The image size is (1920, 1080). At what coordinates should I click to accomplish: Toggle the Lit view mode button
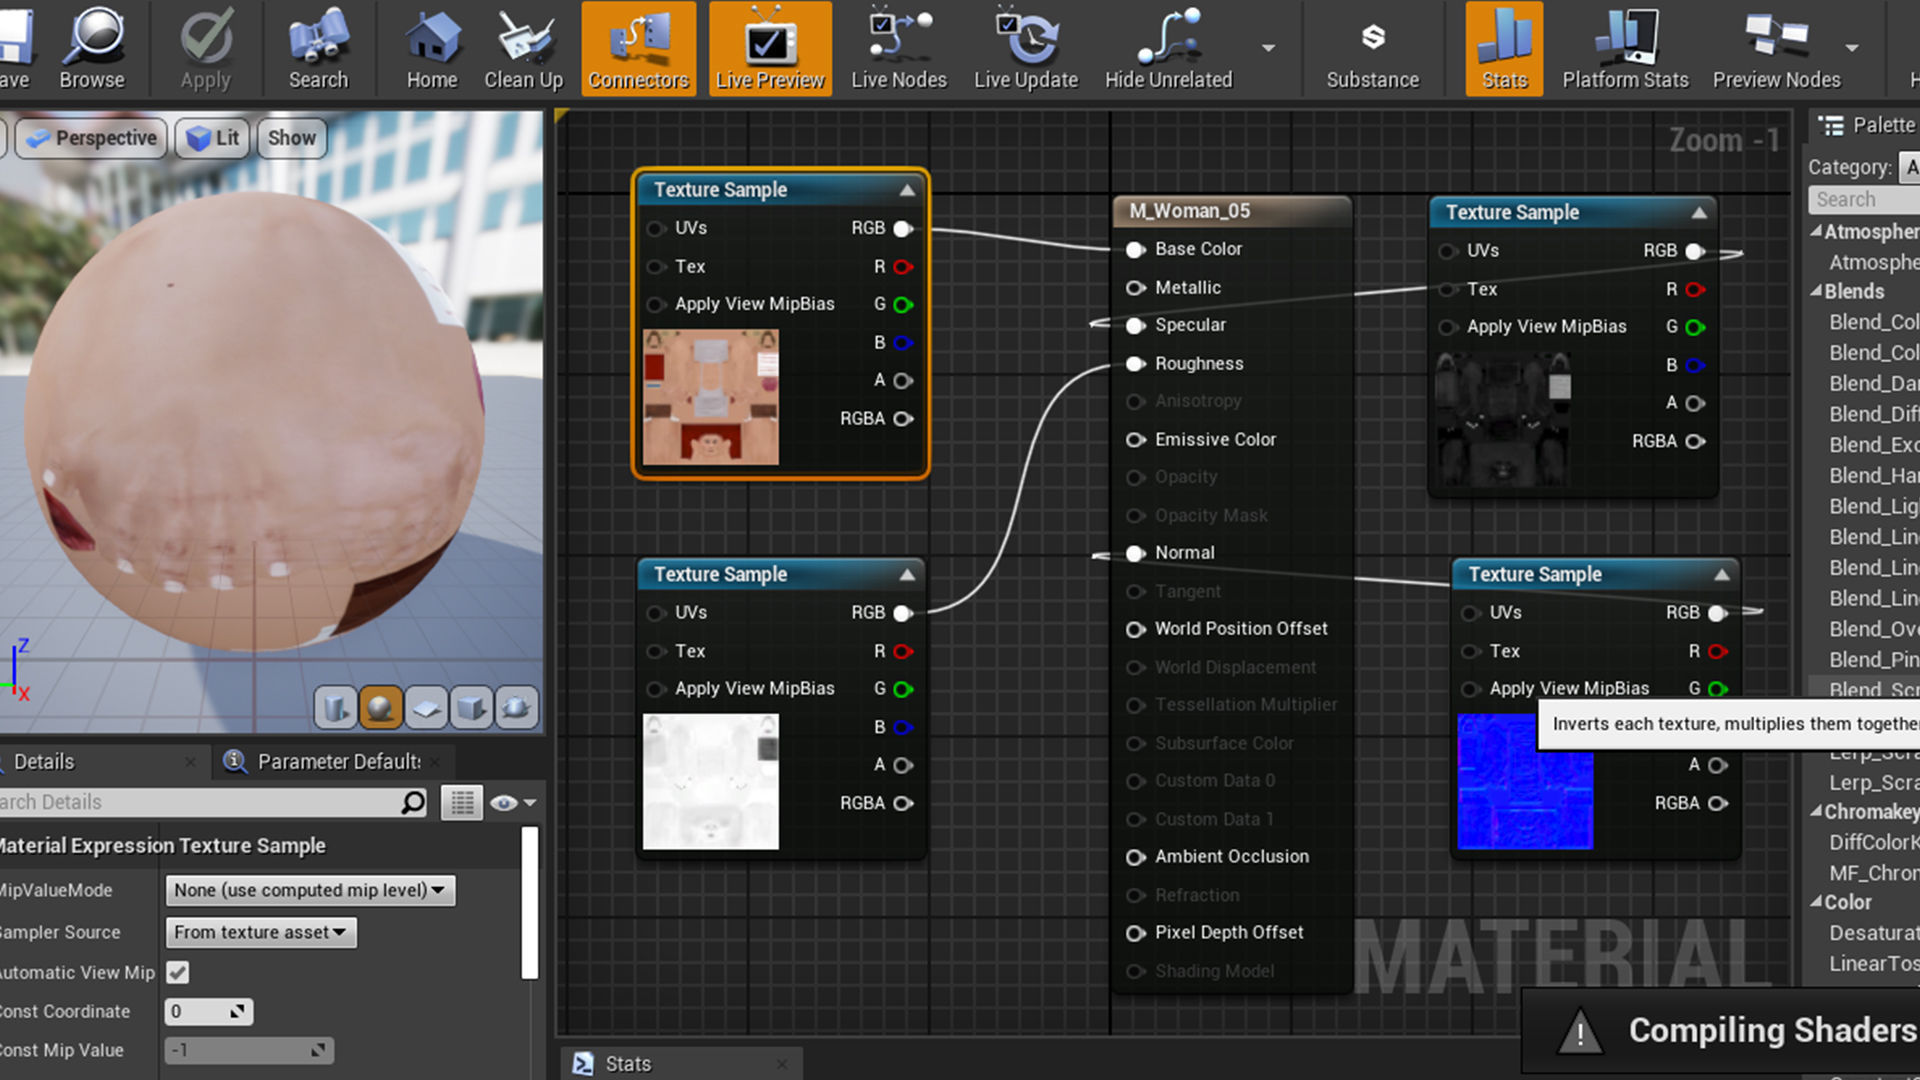(214, 138)
